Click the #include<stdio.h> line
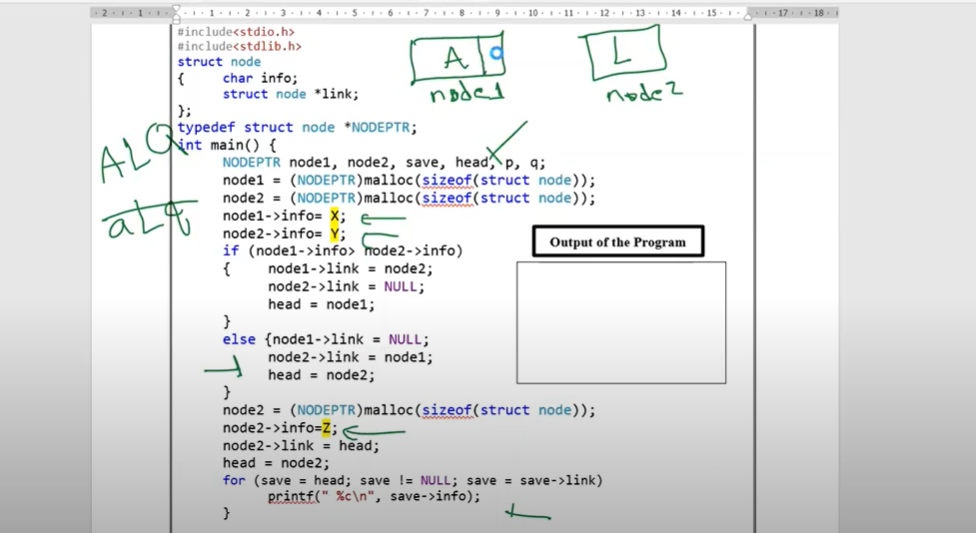Image resolution: width=976 pixels, height=533 pixels. click(x=236, y=32)
